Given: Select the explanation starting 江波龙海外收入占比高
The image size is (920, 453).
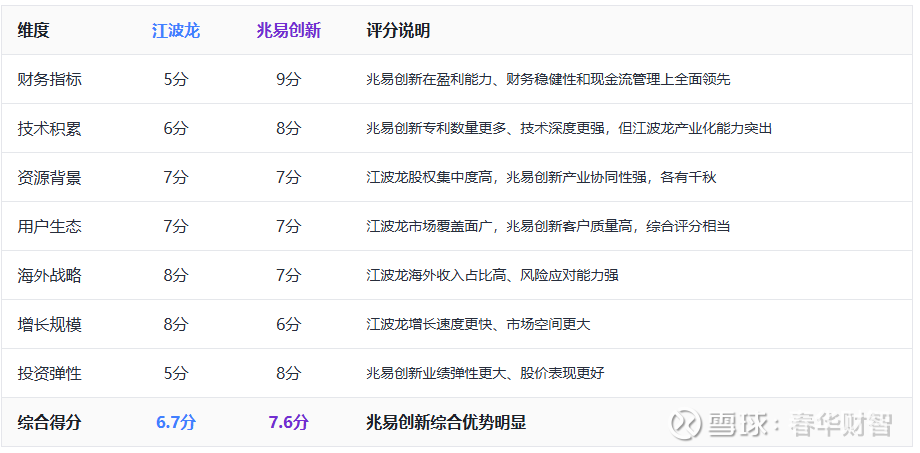Looking at the screenshot, I should (492, 275).
